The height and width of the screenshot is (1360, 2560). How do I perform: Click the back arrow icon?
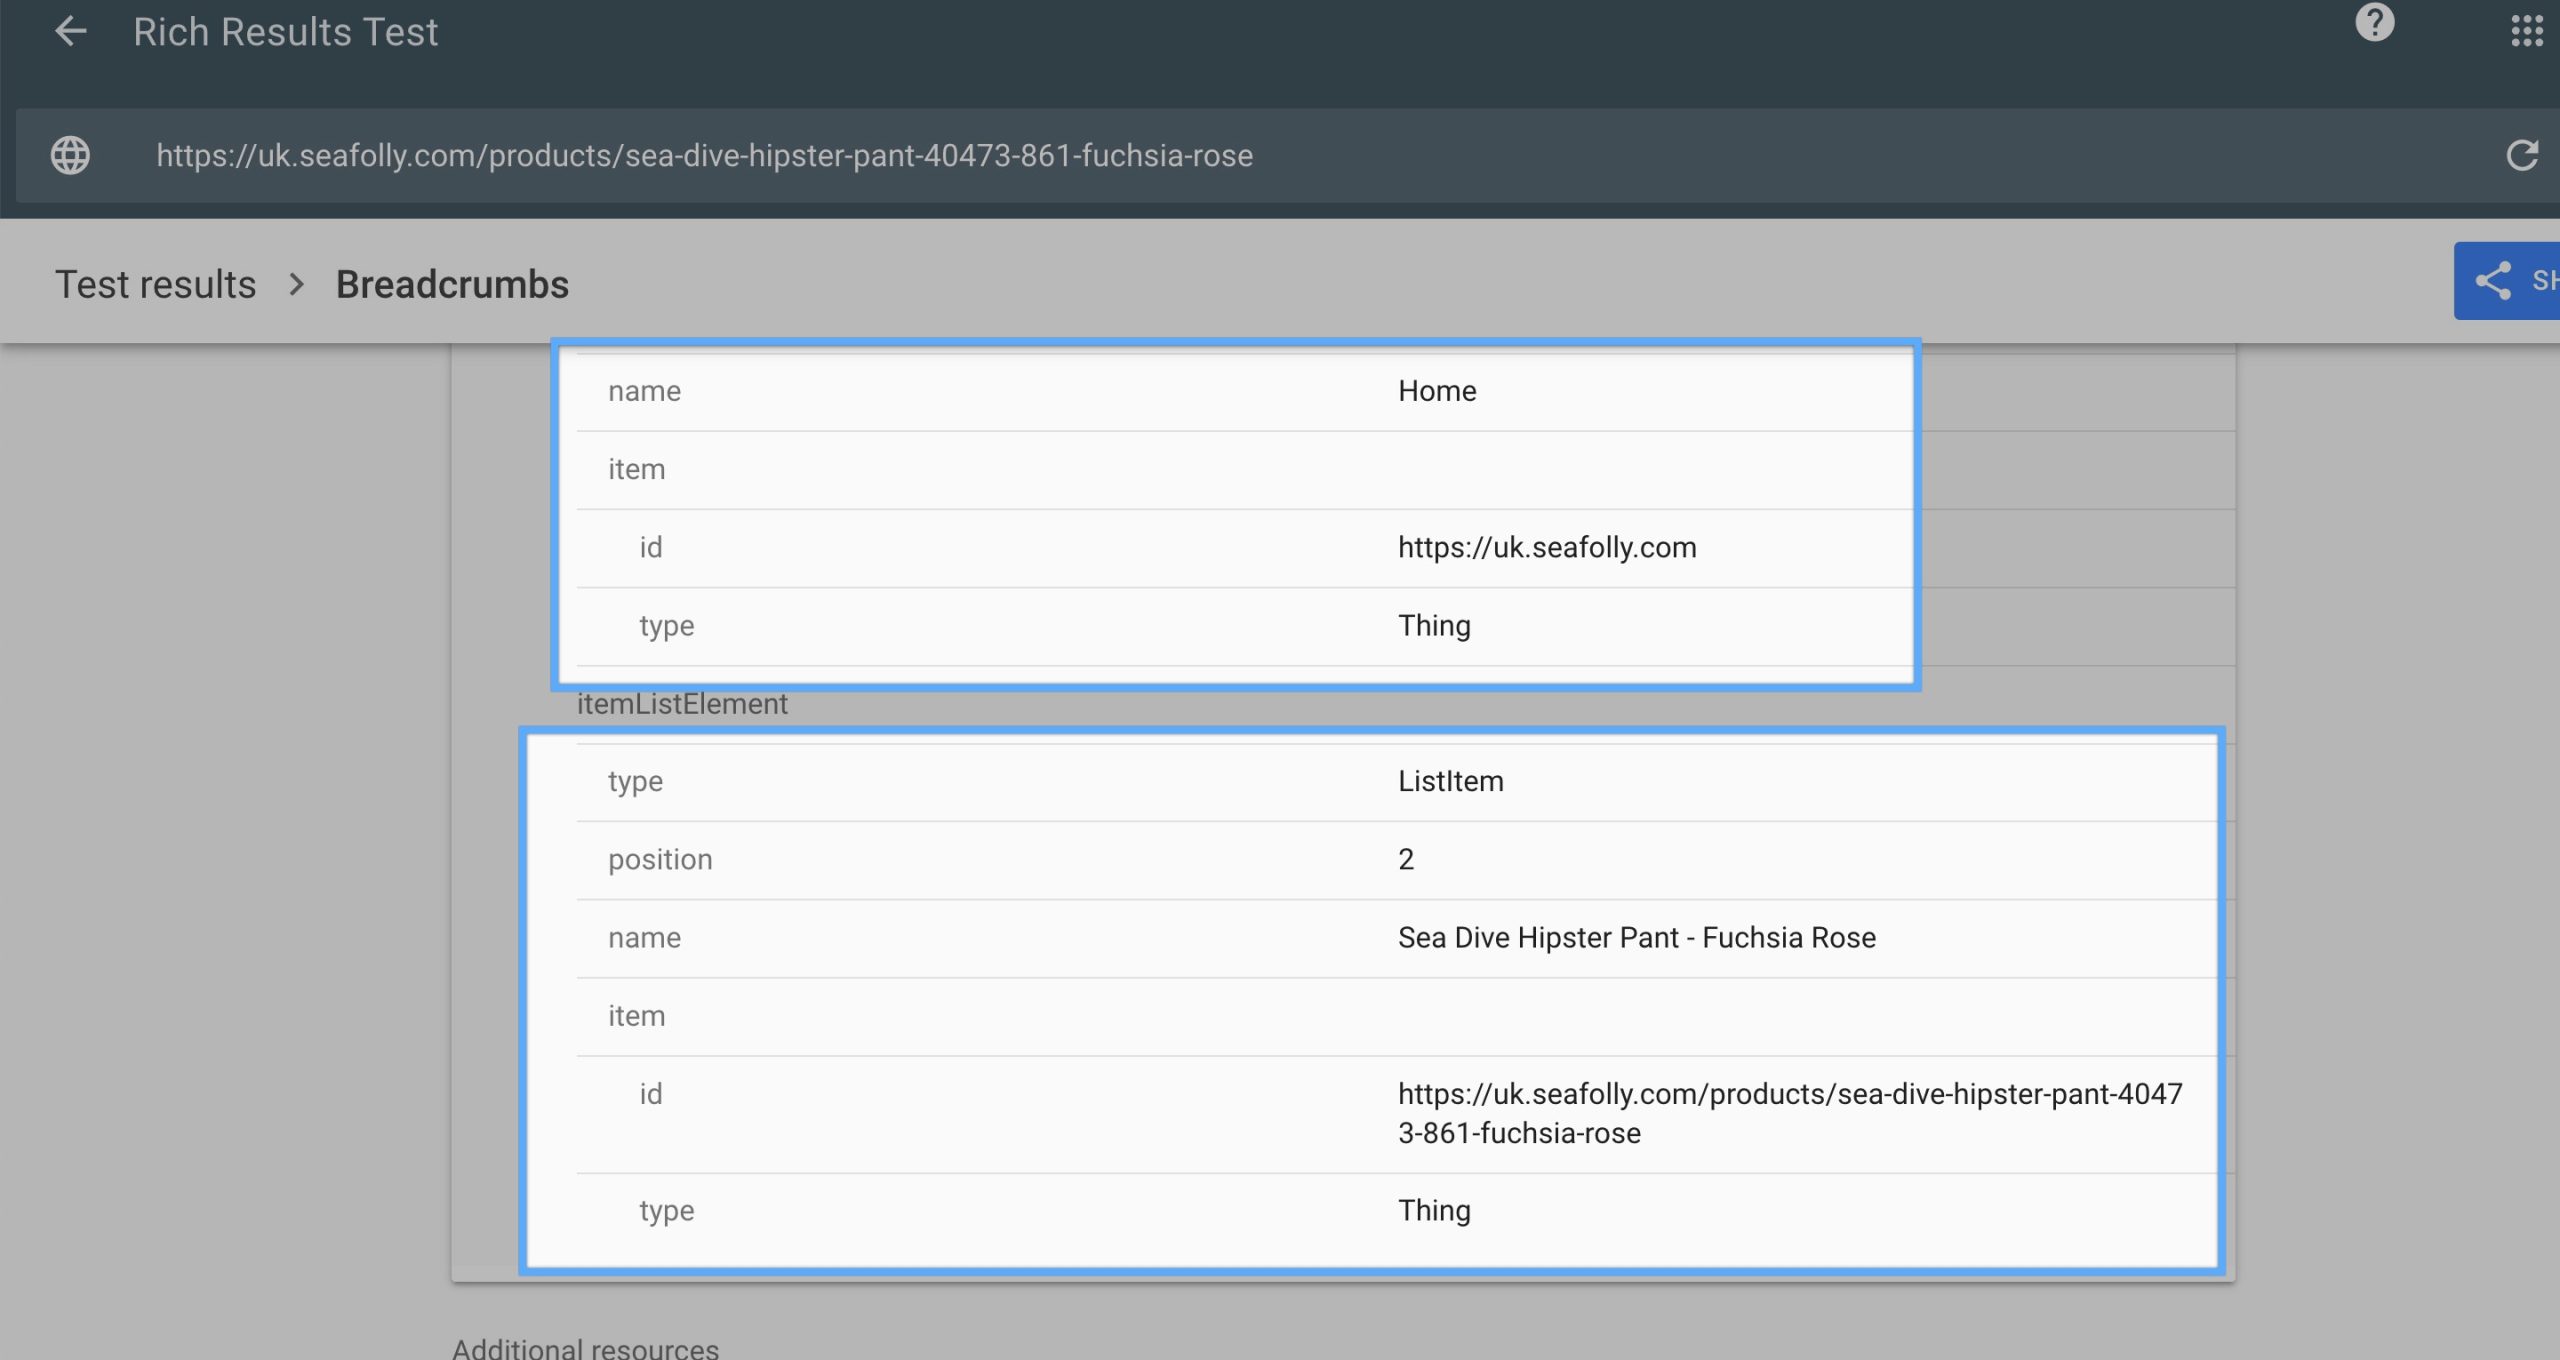pyautogui.click(x=70, y=31)
